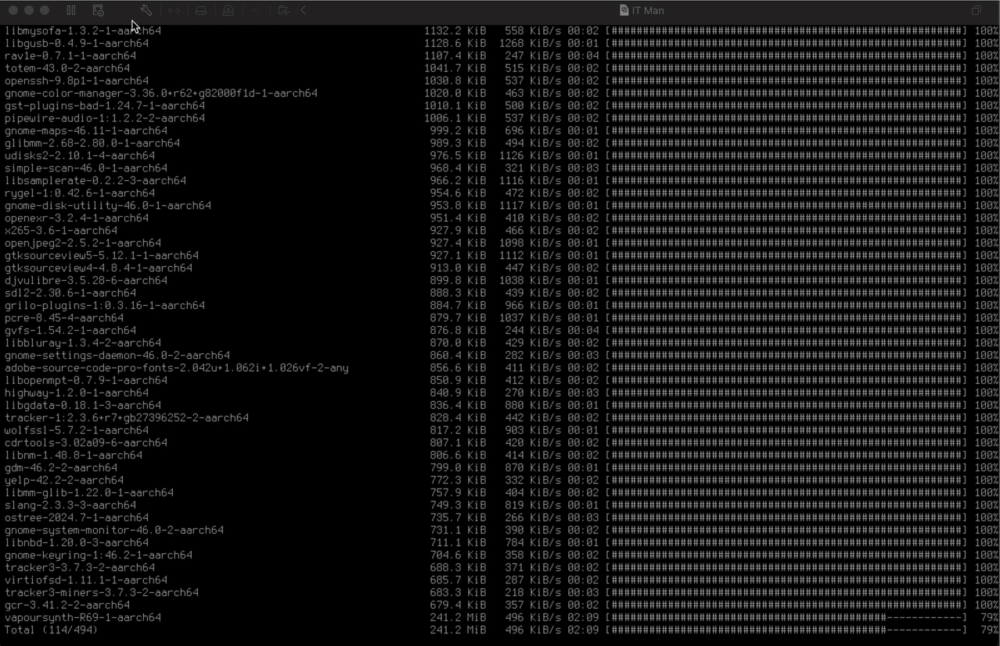Select djvulibre-3.5.28-6-aarch64 text

(86, 281)
